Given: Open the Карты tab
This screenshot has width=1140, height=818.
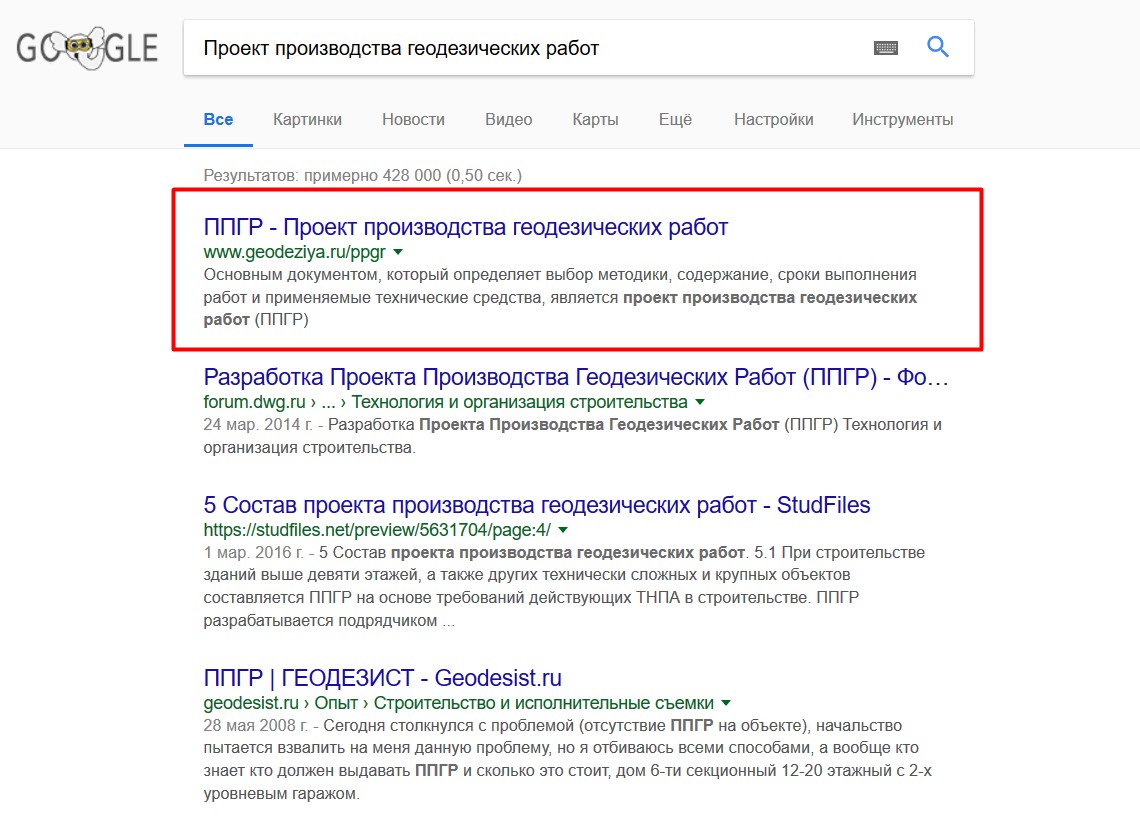Looking at the screenshot, I should coord(595,120).
